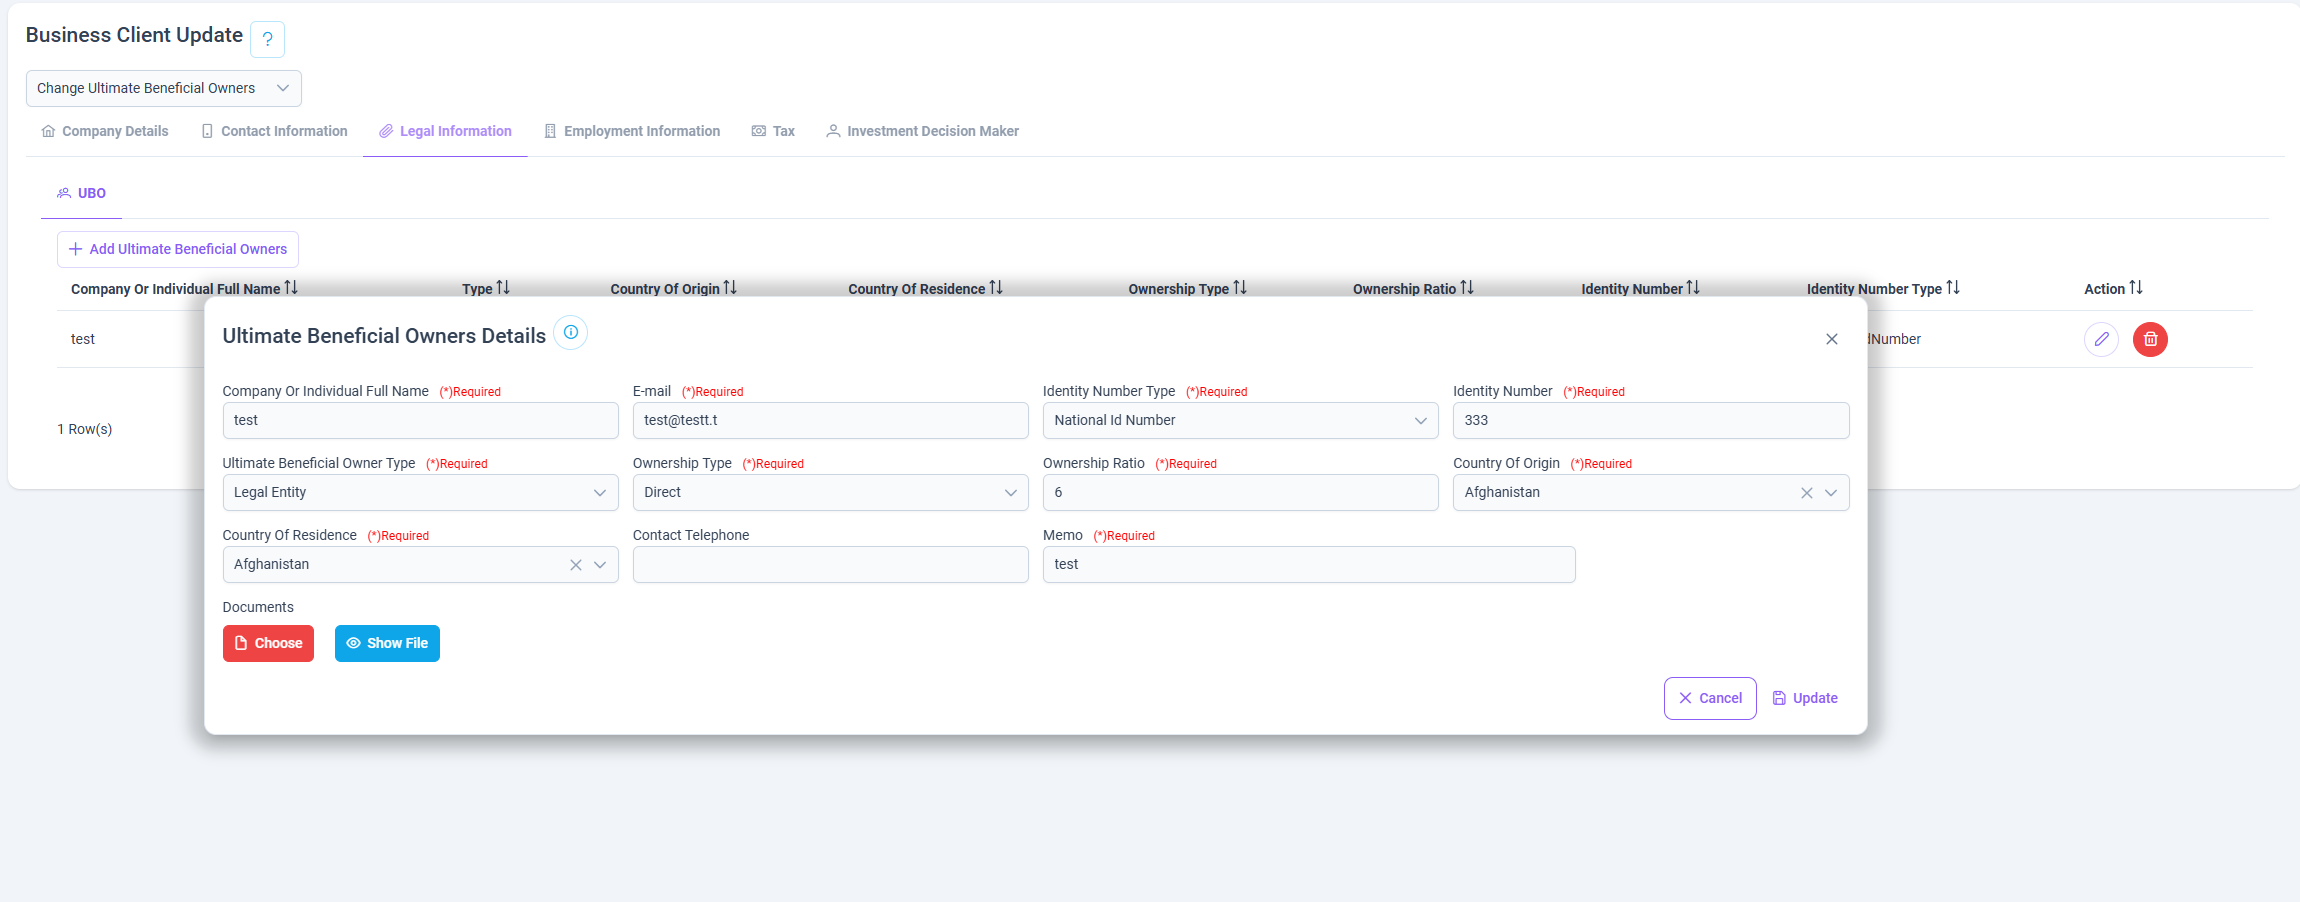Focus the Memo input field
Screen dimensions: 2300x902
click(x=1309, y=565)
